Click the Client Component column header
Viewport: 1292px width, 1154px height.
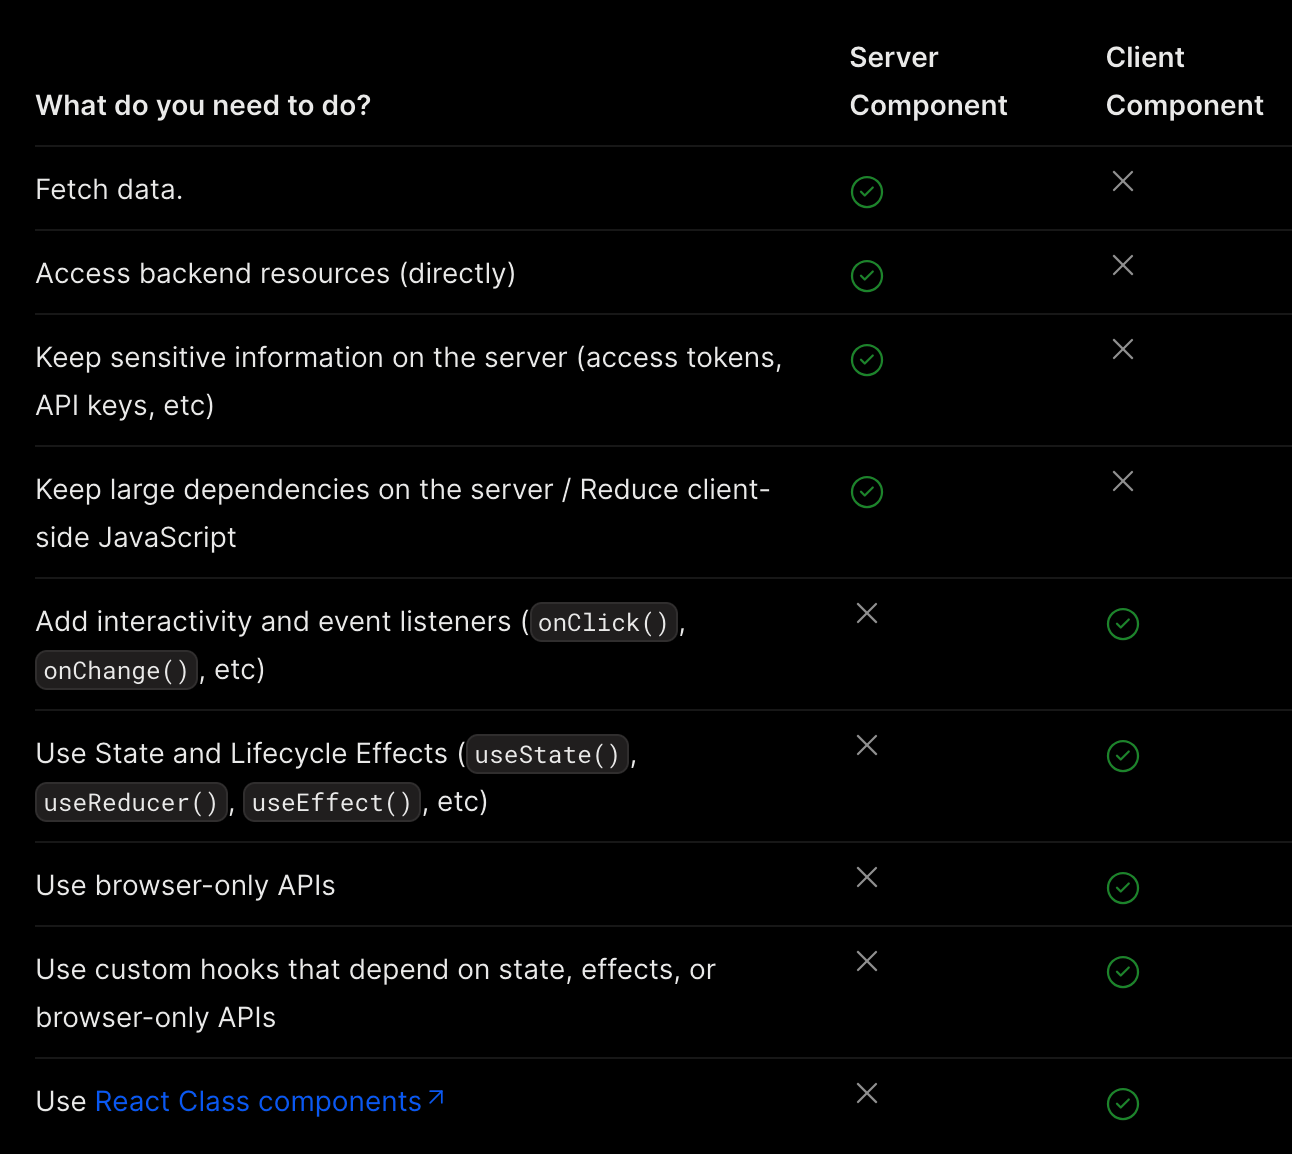tap(1184, 82)
